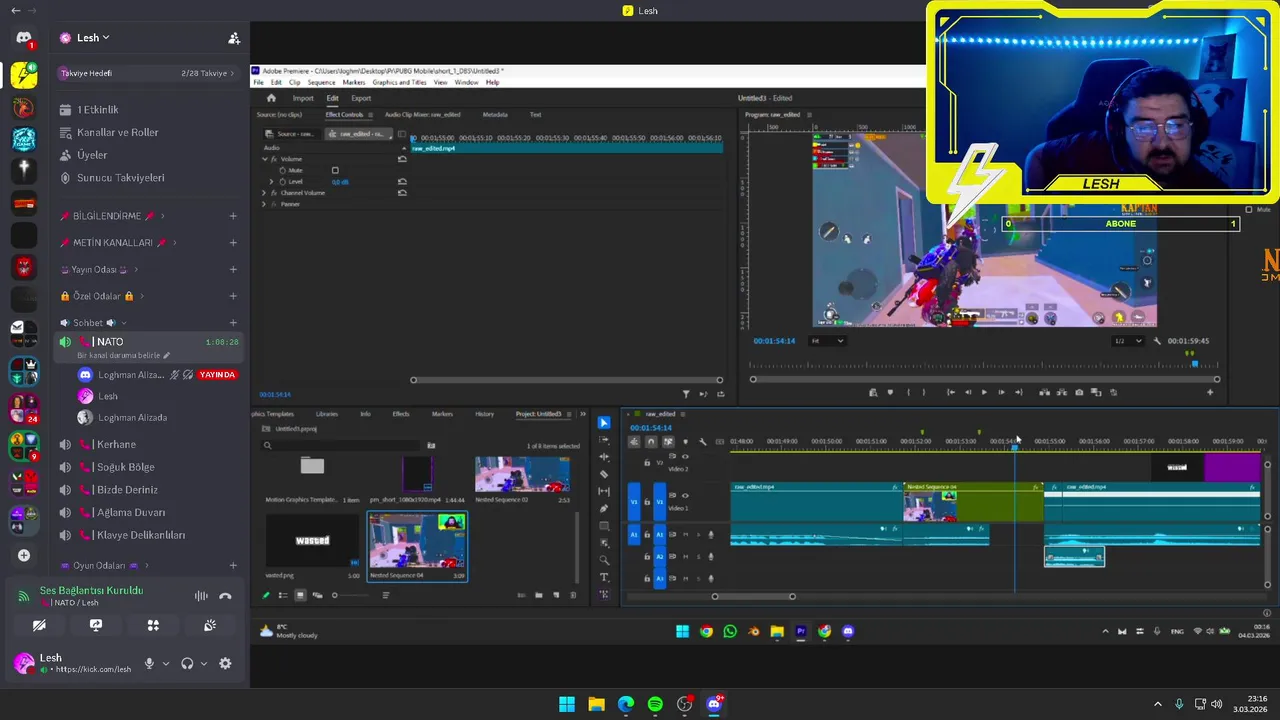Open Discord user settings gear
Viewport: 1280px width, 720px height.
[x=225, y=663]
